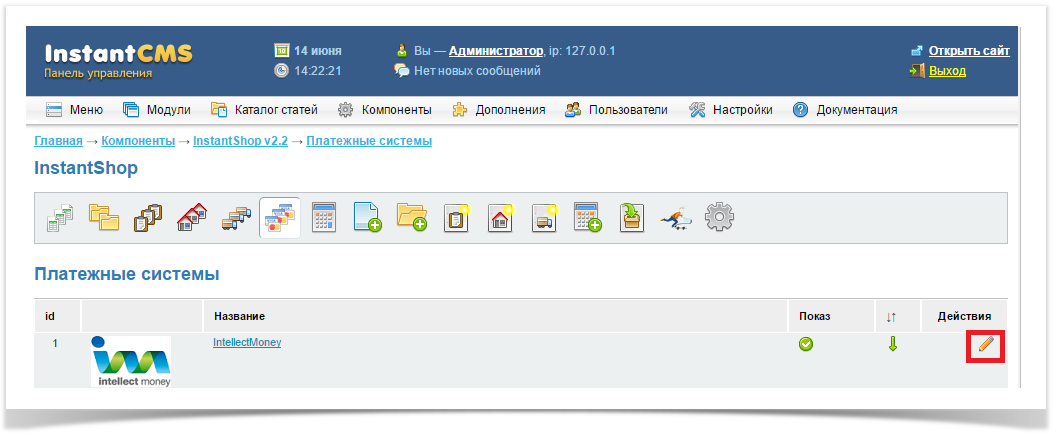Click the red houses icon in toolbar

pos(193,216)
